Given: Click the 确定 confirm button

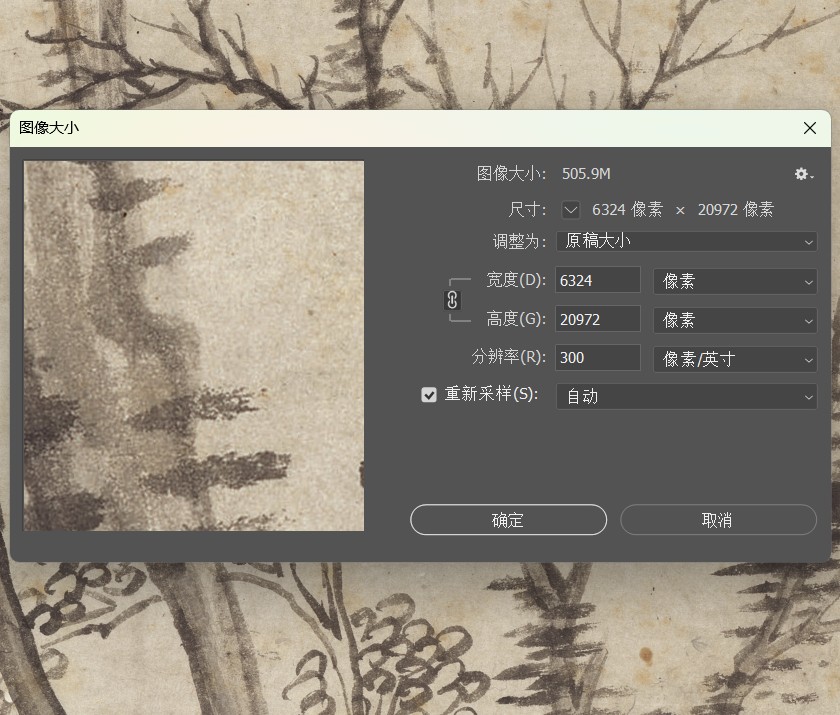Looking at the screenshot, I should [x=508, y=520].
